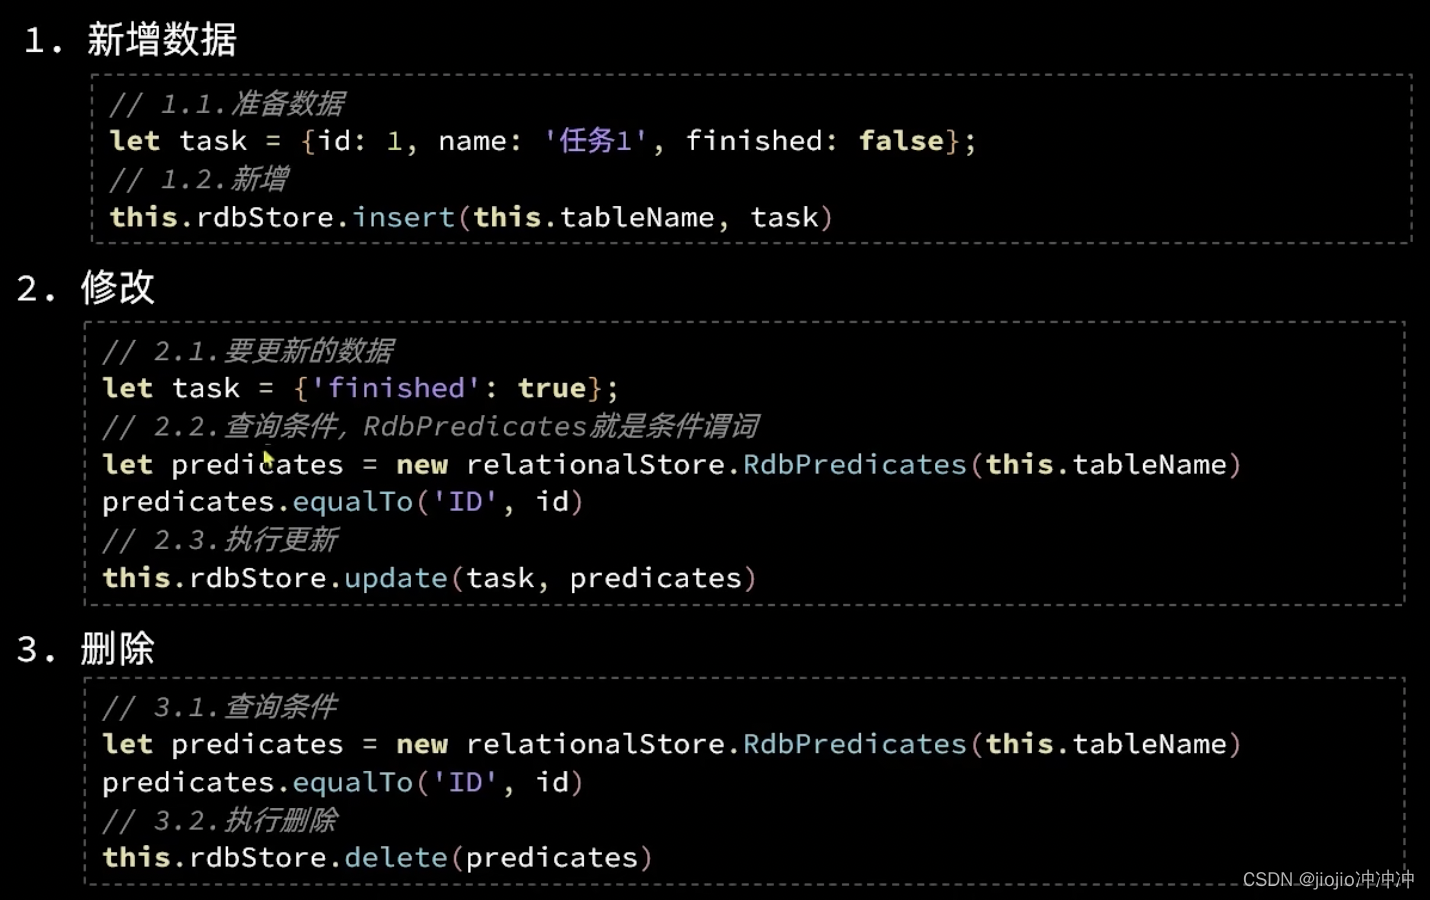1430x900 pixels.
Task: Click the comment '// 2.3.执行更新'
Action: (x=220, y=541)
